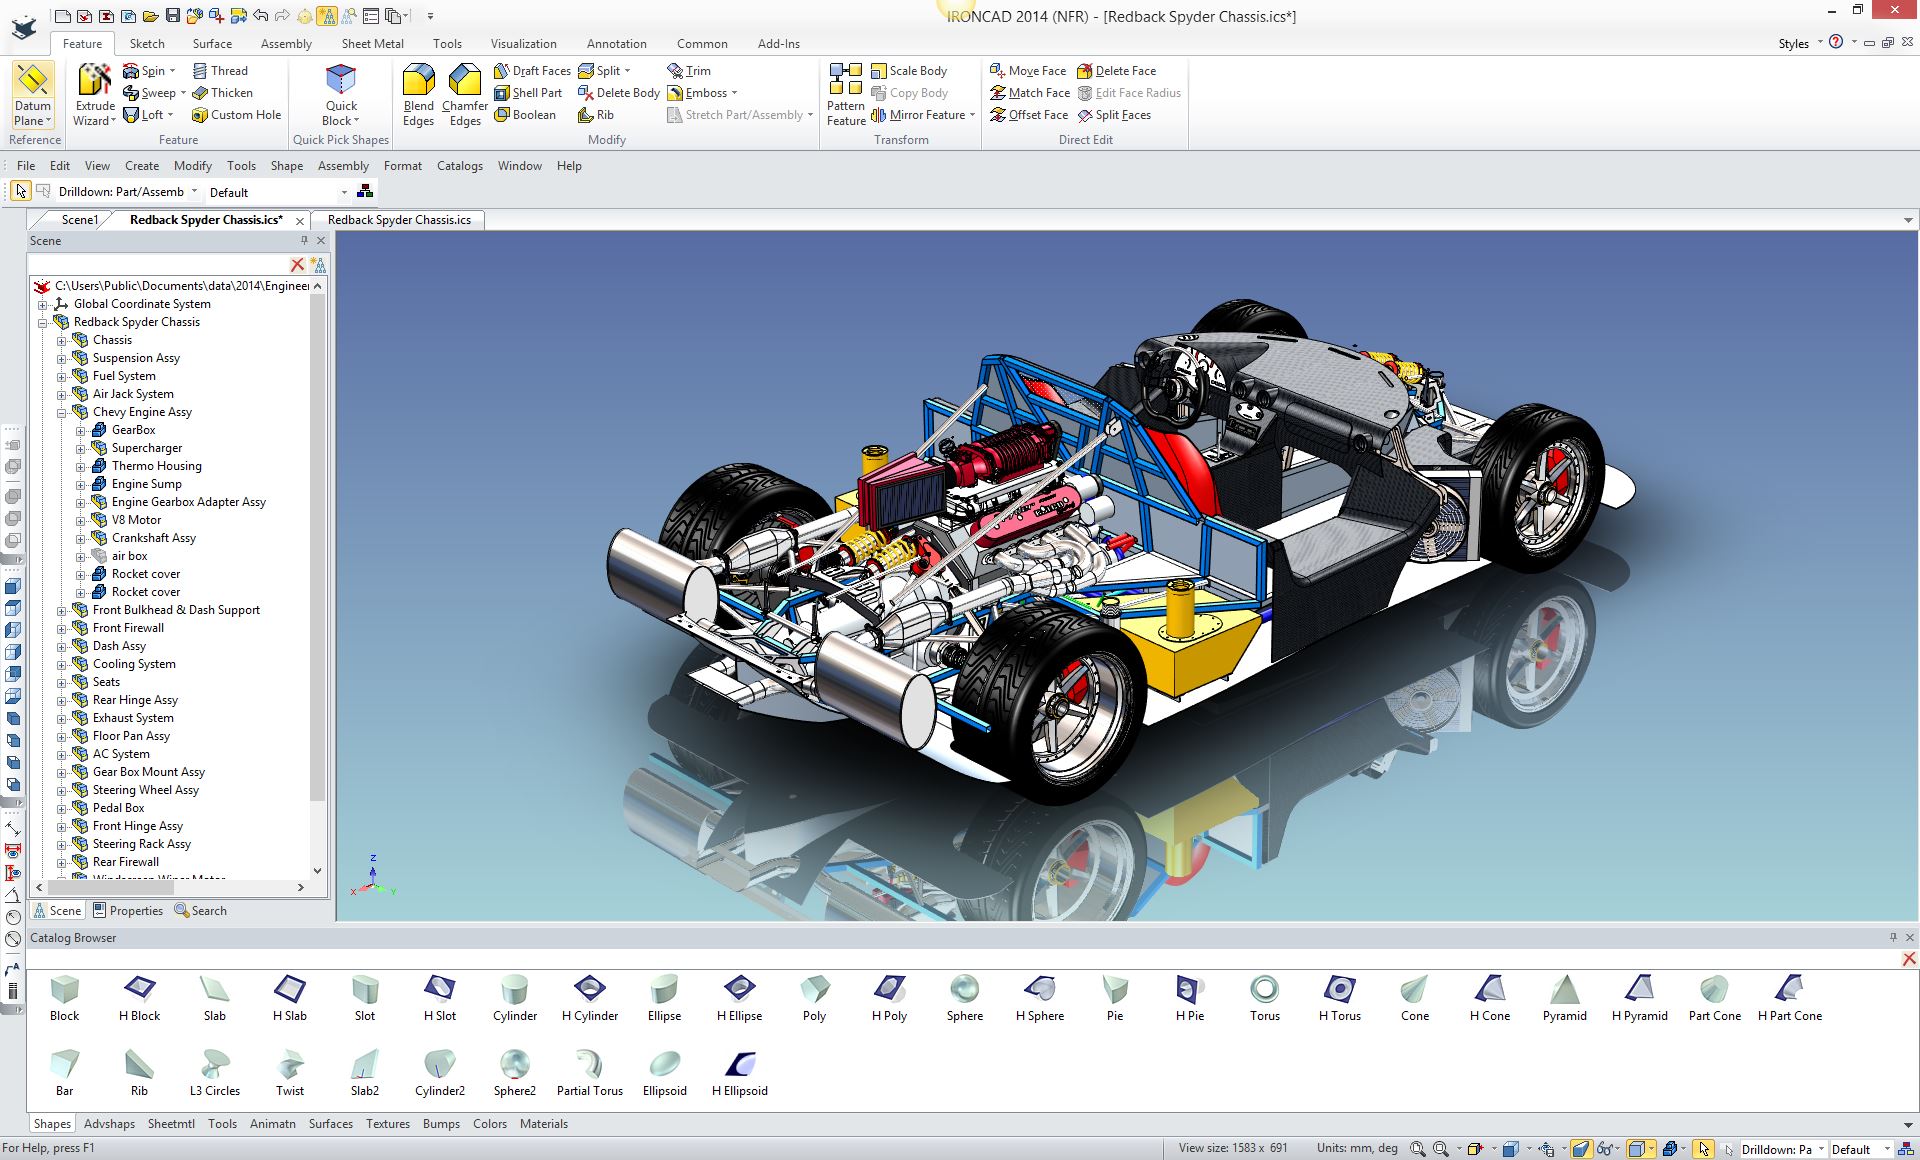Pick the H Cylinder catalog shape
Image resolution: width=1920 pixels, height=1160 pixels.
pos(589,990)
